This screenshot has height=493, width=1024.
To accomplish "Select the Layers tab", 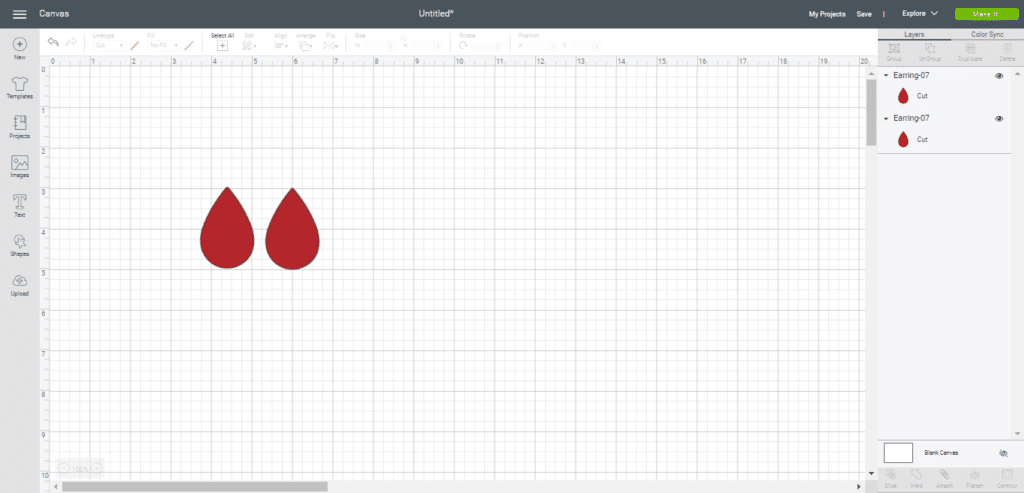I will pos(914,34).
